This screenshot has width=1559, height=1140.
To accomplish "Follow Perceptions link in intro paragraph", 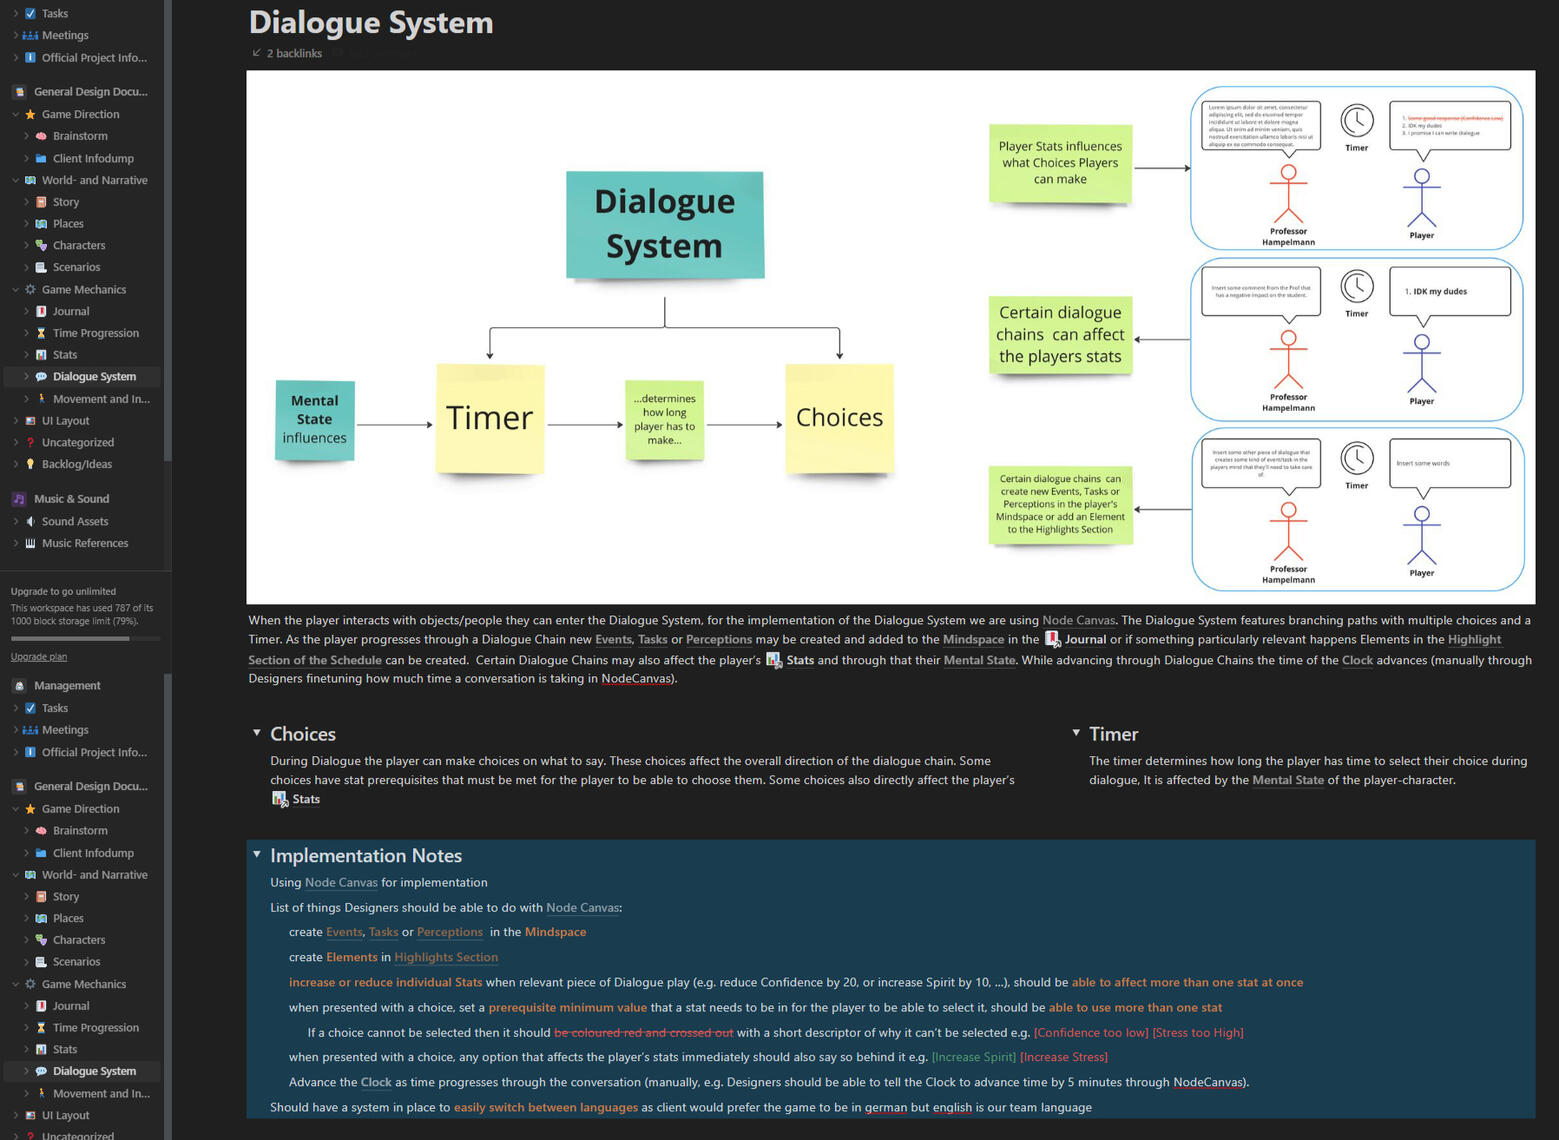I will [719, 639].
